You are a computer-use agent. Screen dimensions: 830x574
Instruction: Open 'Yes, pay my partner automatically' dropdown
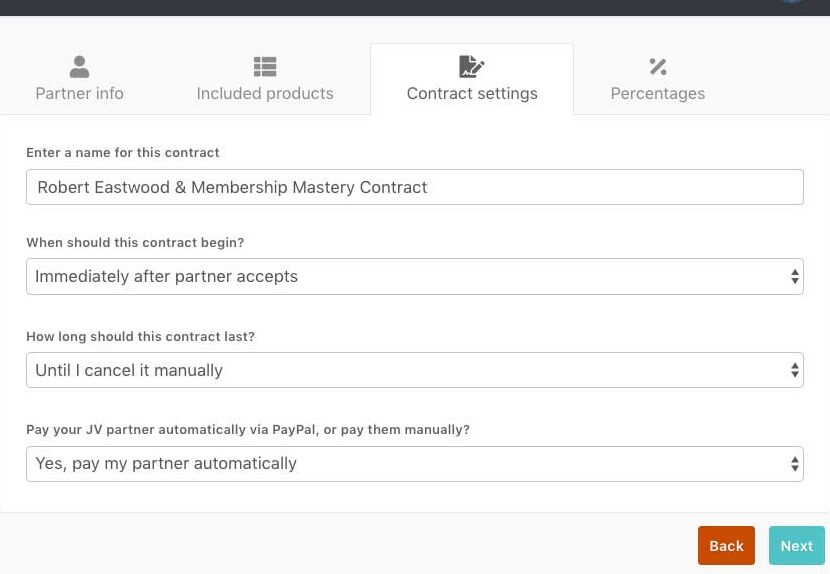coord(400,464)
